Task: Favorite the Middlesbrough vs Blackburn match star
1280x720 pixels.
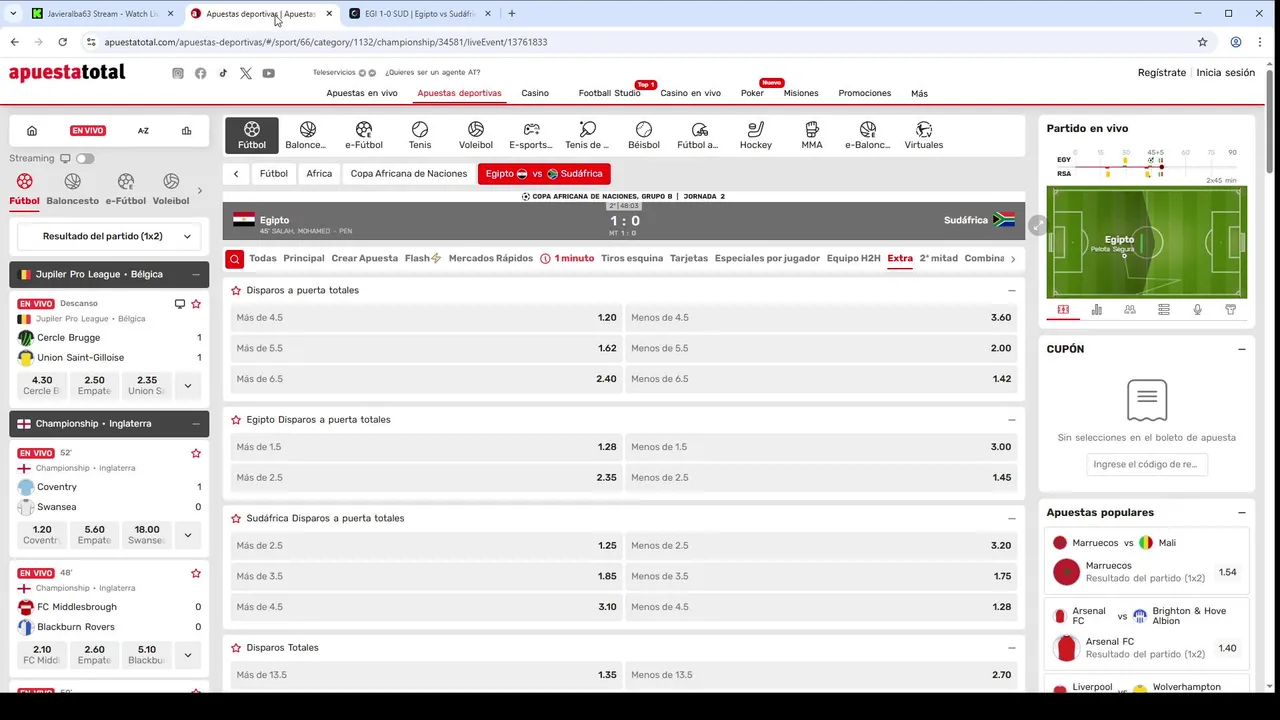Action: tap(196, 573)
